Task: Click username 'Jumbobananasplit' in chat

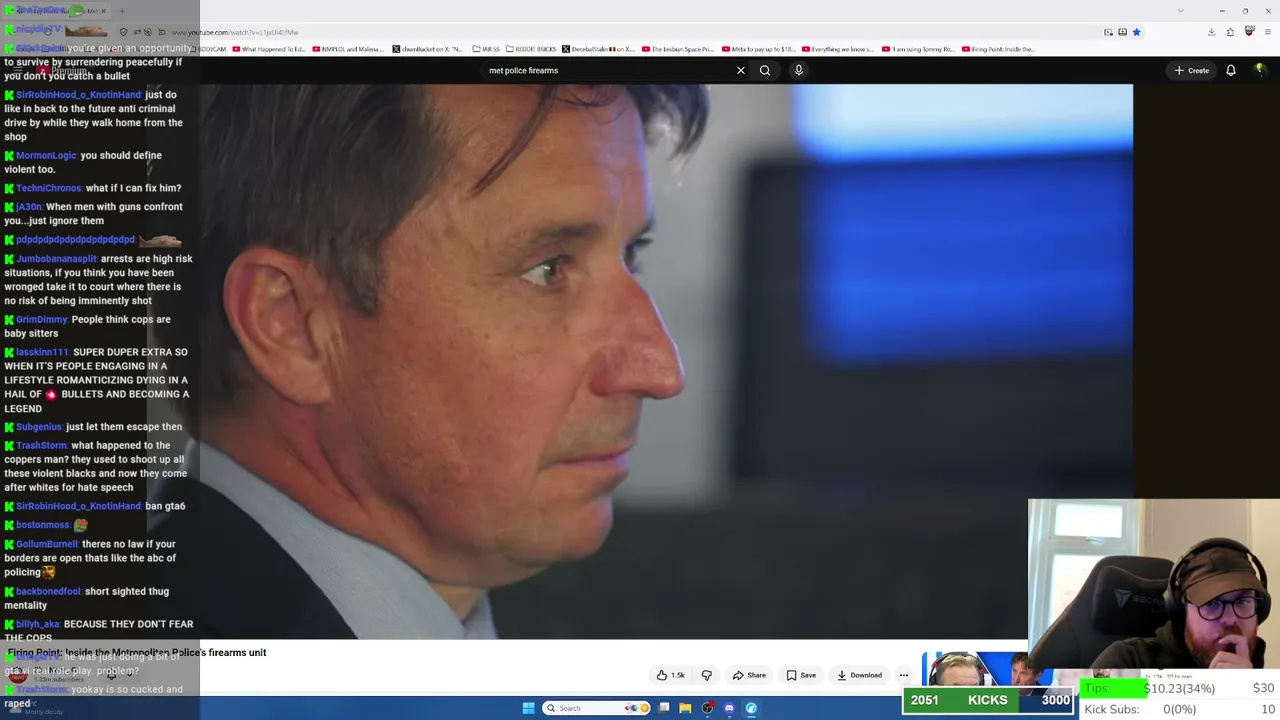Action: click(x=56, y=259)
